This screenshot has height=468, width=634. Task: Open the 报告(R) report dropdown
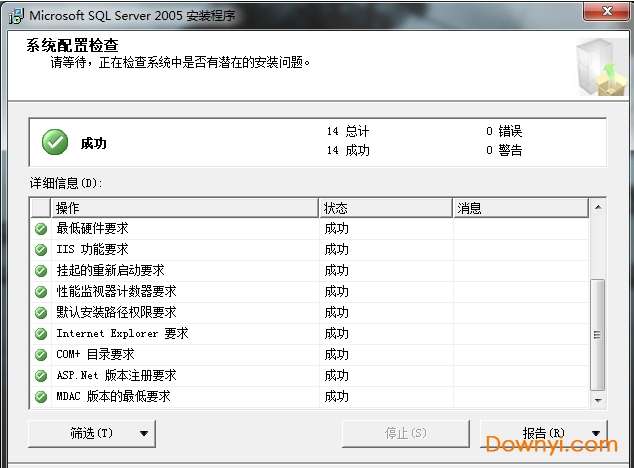(x=543, y=434)
